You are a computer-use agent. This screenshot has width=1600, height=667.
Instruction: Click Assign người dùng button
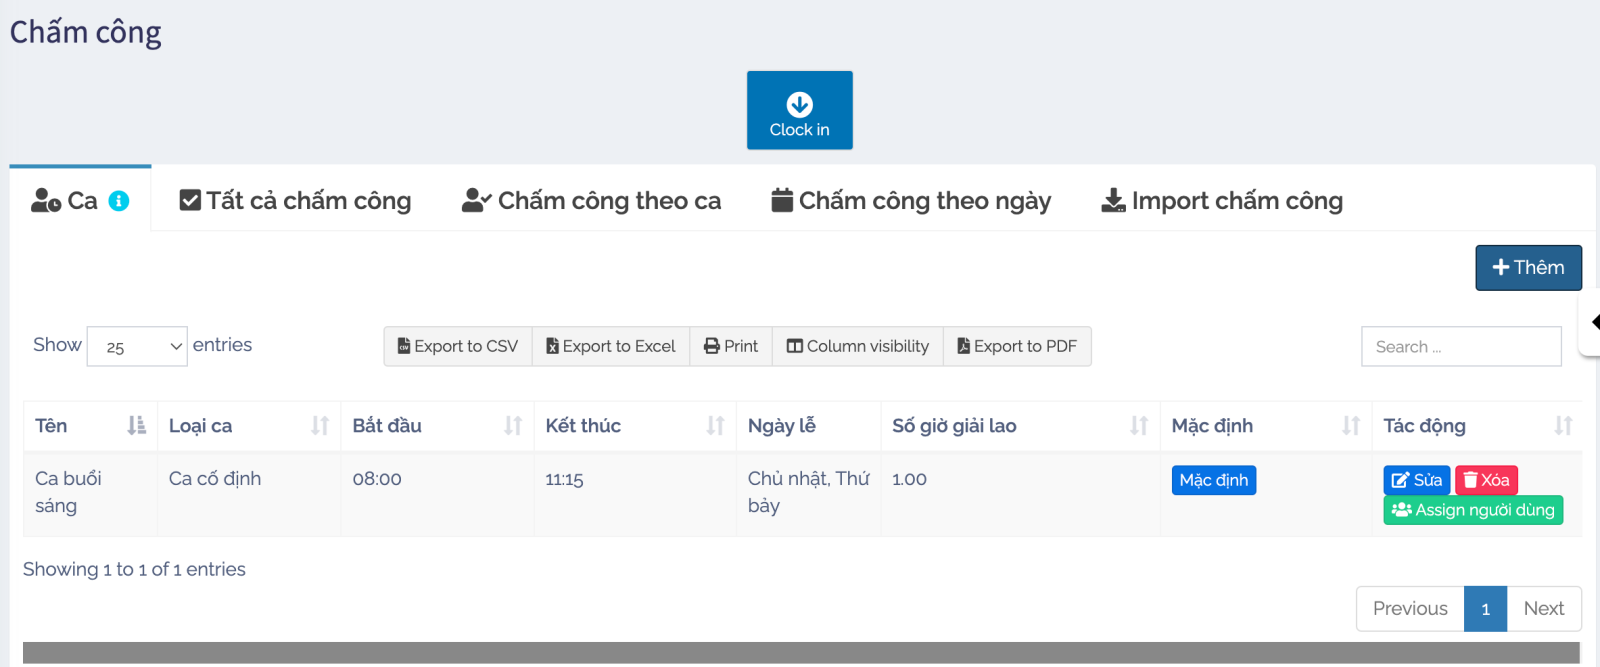[x=1473, y=510]
